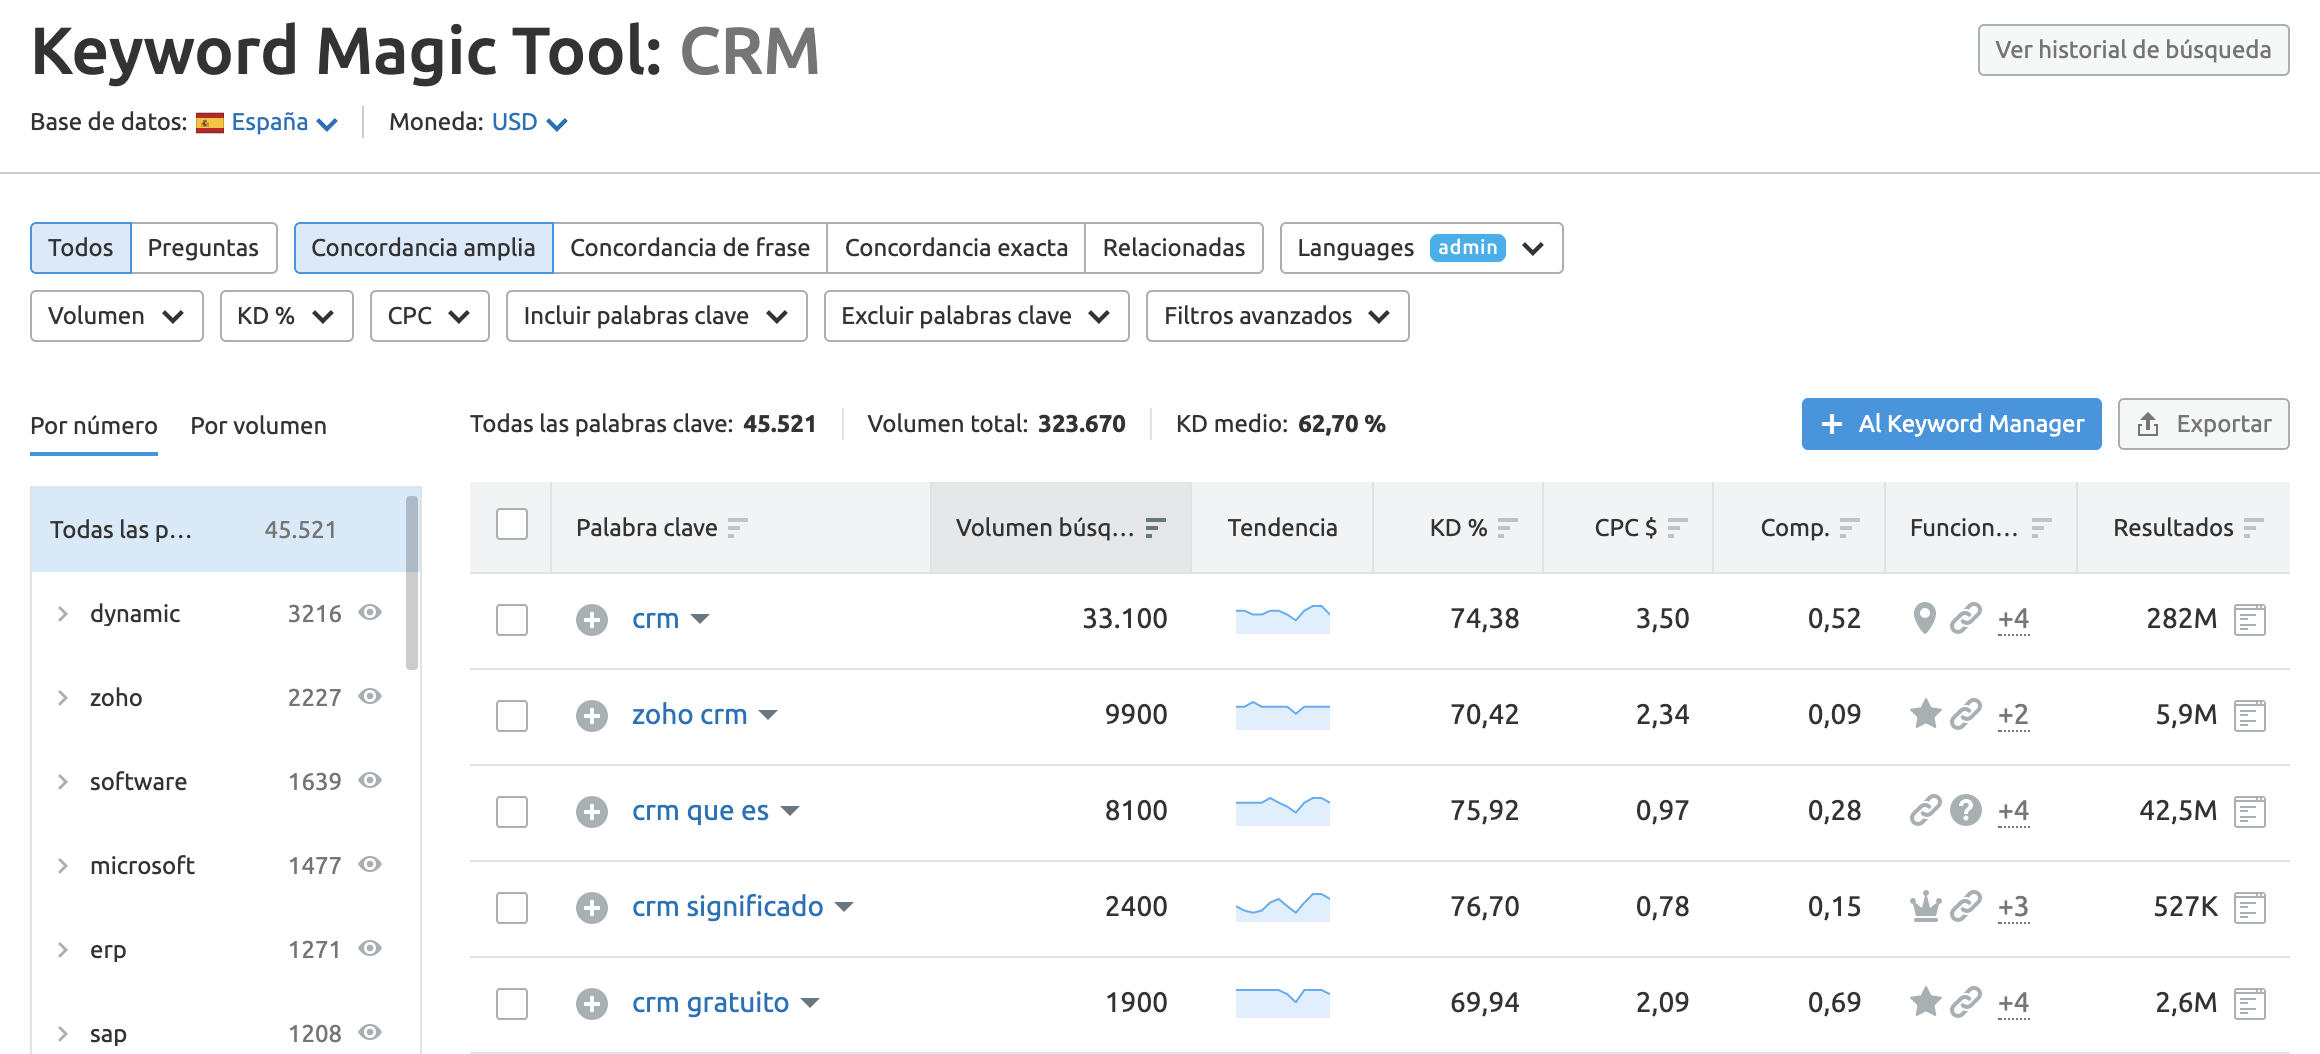2320x1054 pixels.
Task: Select all keywords with the header checkbox
Action: [512, 525]
